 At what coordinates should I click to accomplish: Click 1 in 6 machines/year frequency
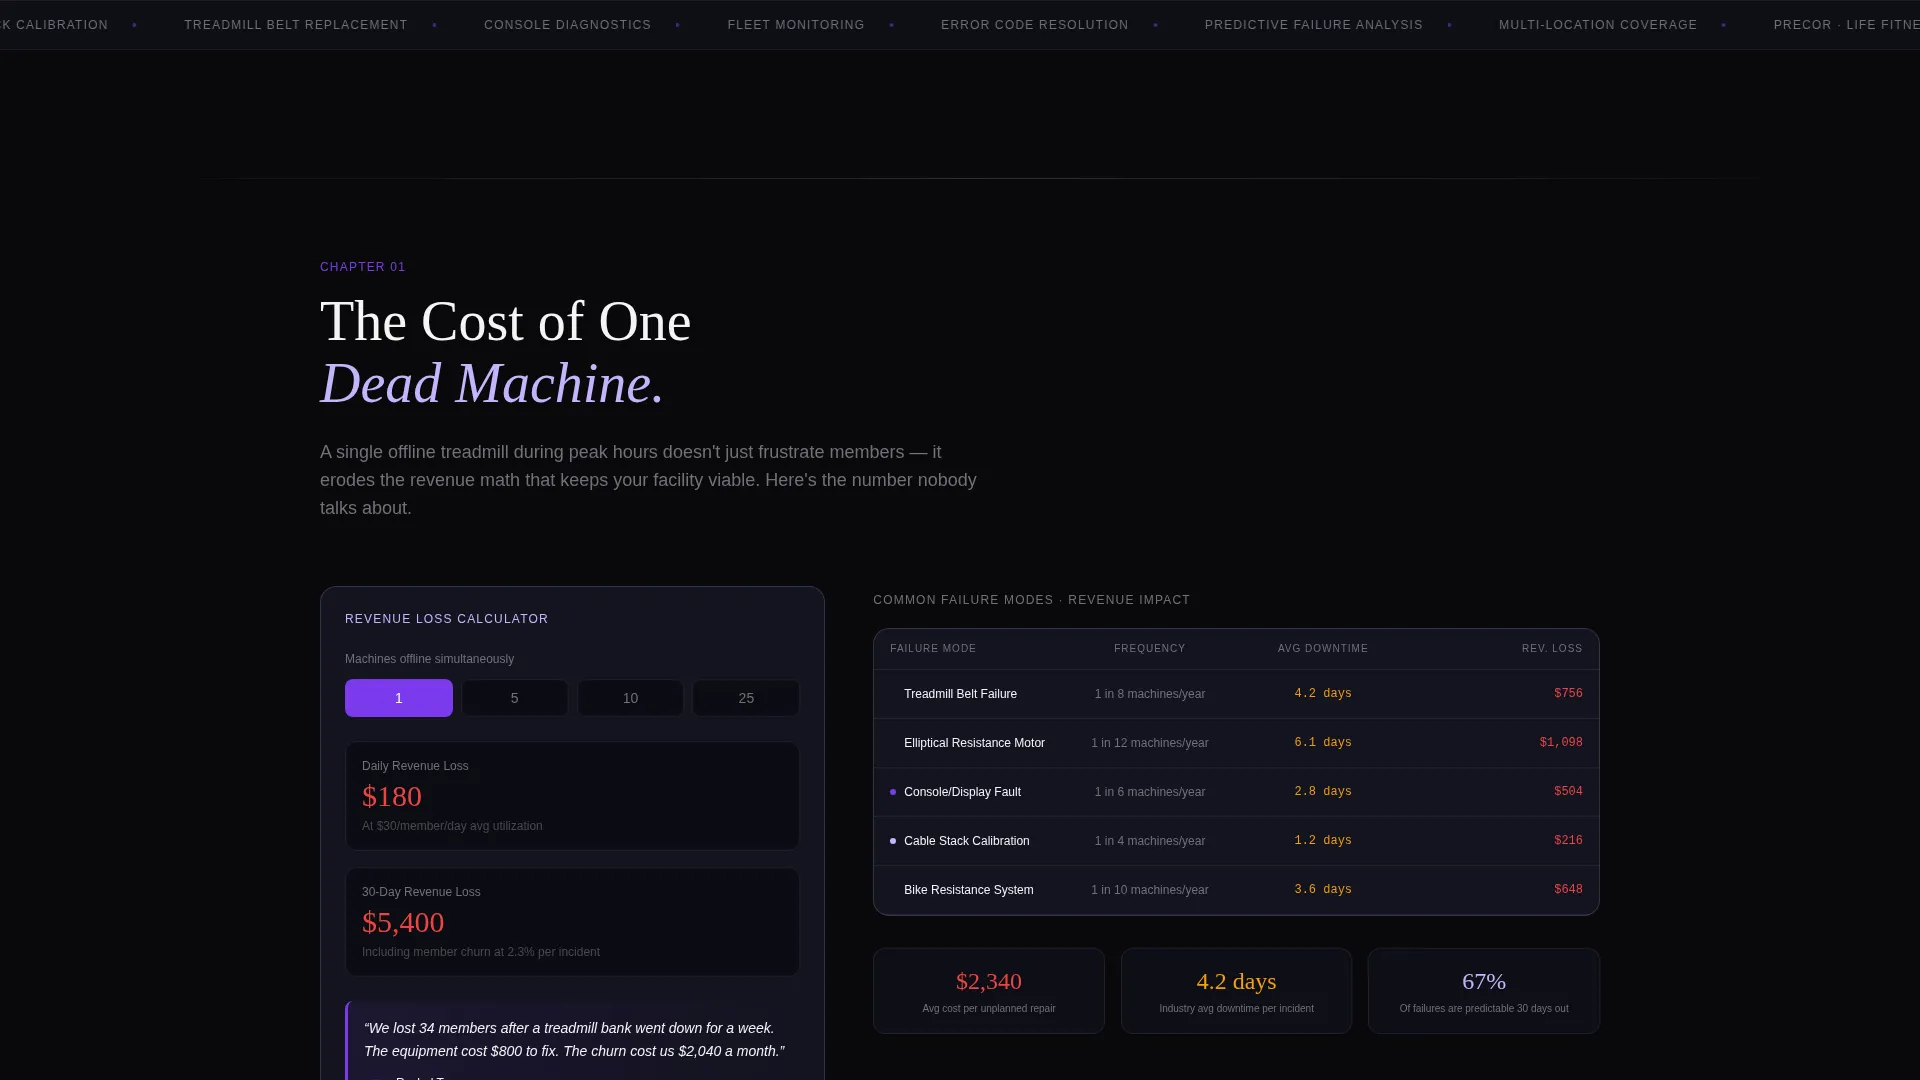point(1149,792)
